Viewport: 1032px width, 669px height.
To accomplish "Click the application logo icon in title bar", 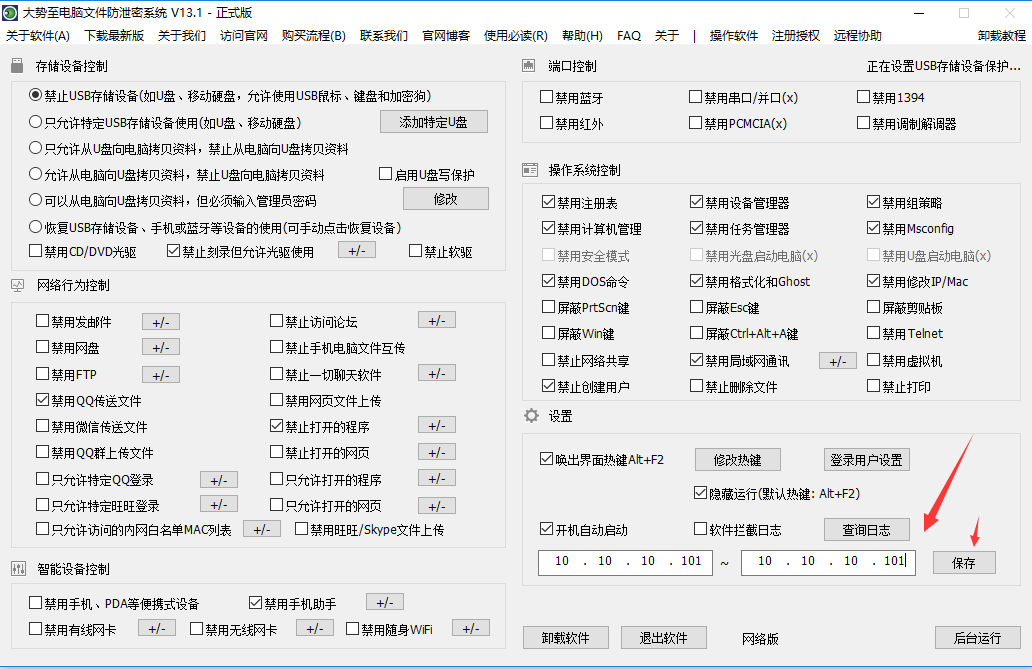I will pos(10,13).
